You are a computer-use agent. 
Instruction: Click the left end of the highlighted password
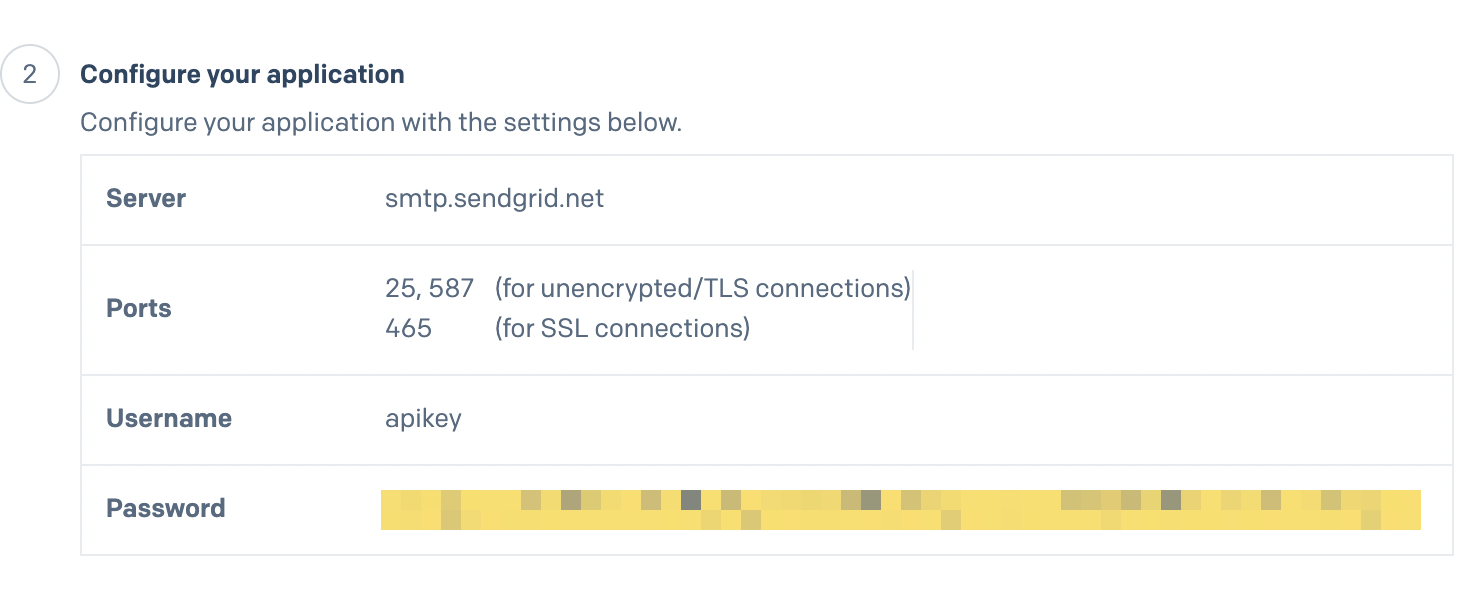[x=390, y=509]
